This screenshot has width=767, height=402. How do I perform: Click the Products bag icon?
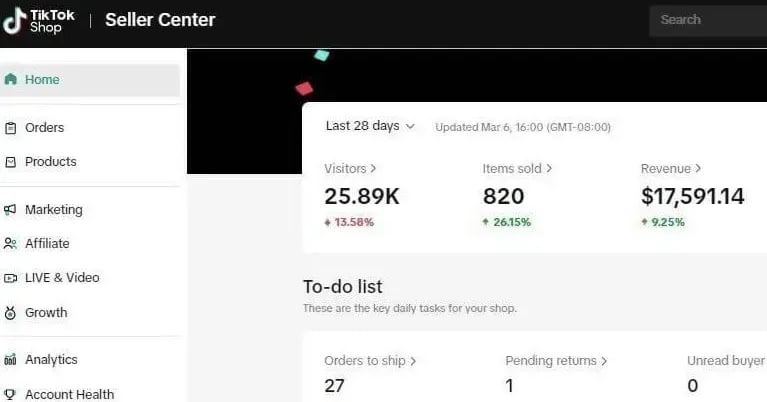(x=10, y=162)
